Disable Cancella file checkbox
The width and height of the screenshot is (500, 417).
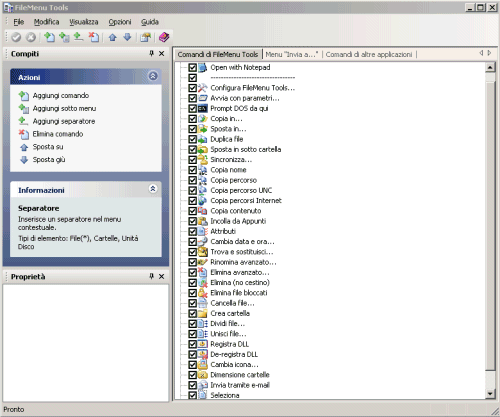click(192, 303)
